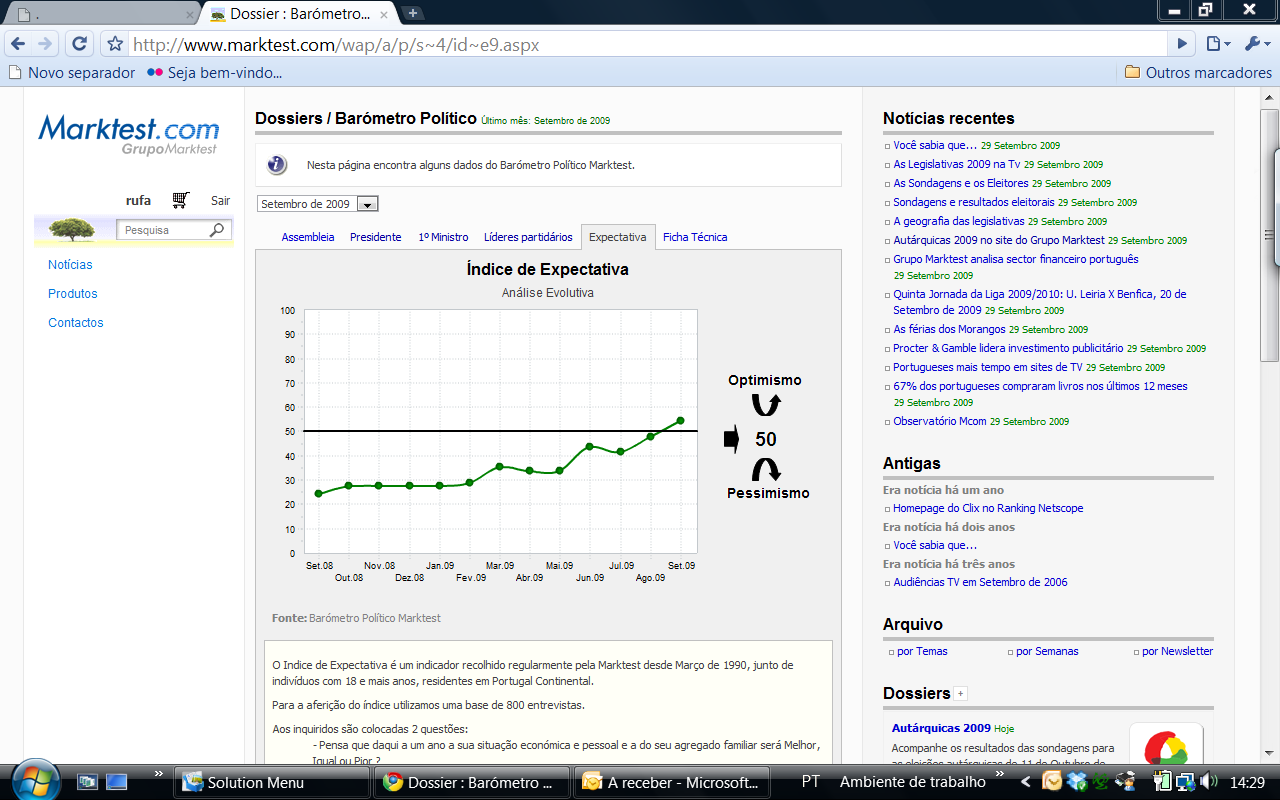
Task: Open Homepage do Clix no Ranking Netscope
Action: pyautogui.click(x=988, y=508)
